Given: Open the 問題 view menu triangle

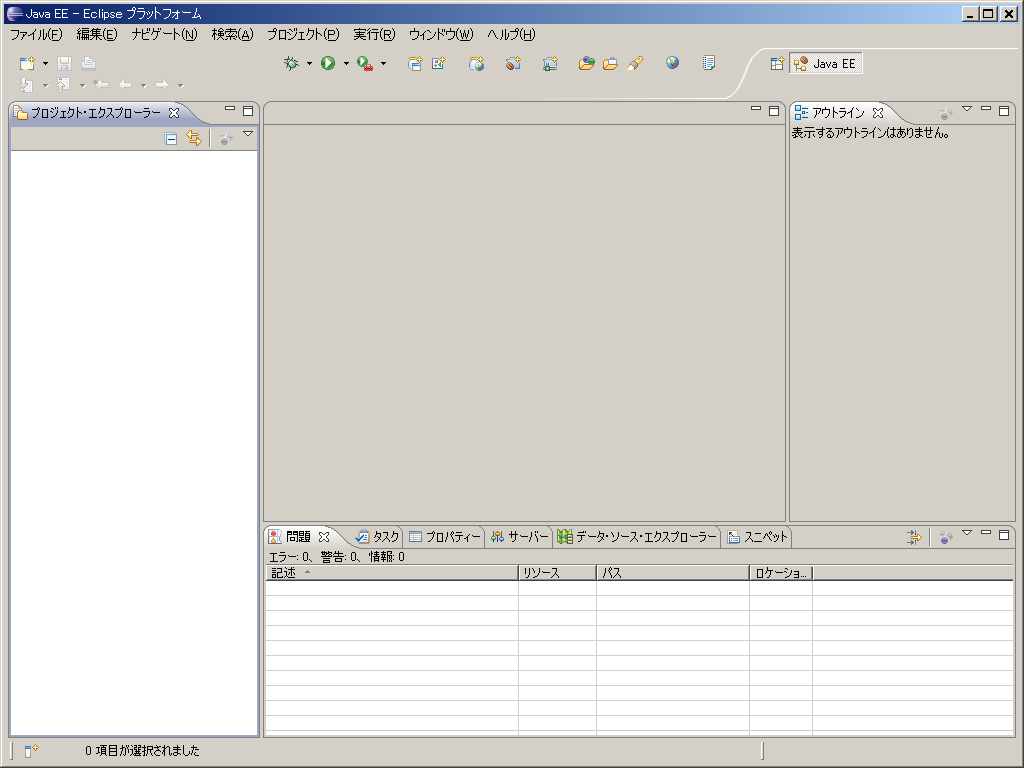Looking at the screenshot, I should (x=967, y=533).
